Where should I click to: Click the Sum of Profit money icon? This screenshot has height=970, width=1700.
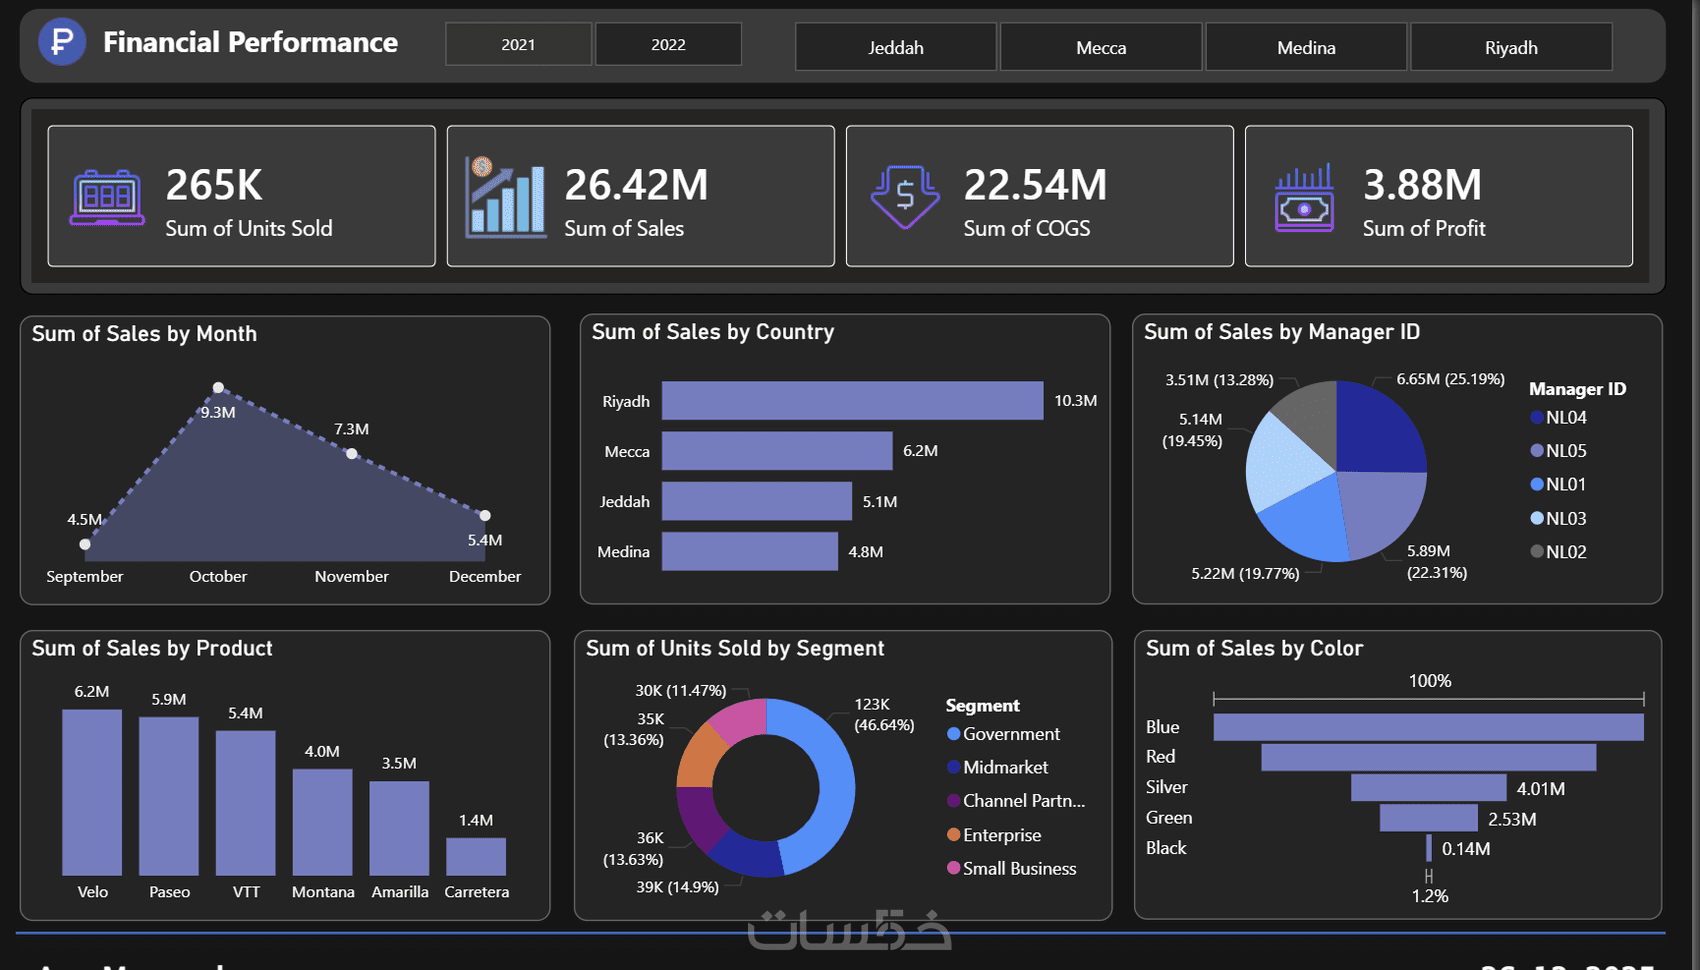point(1304,198)
